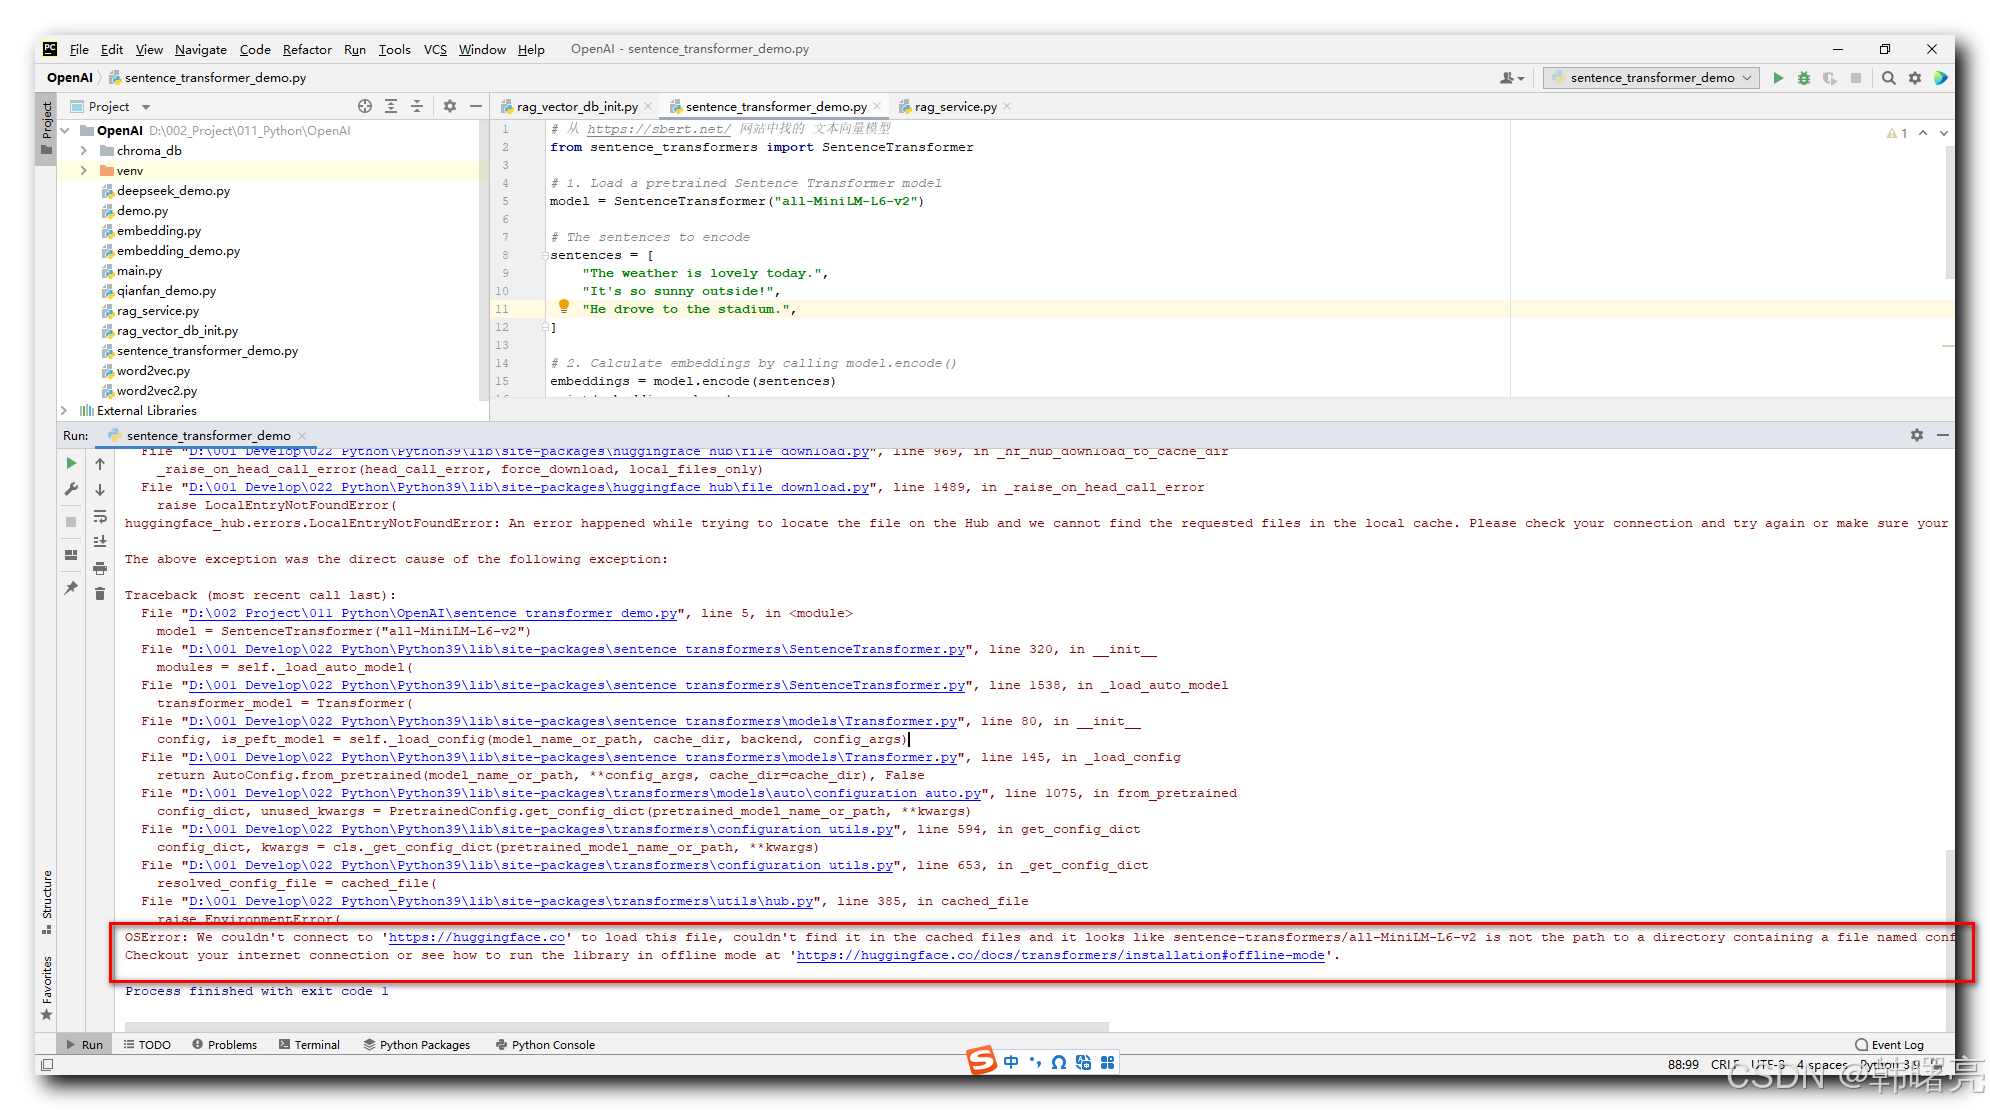
Task: Open run configuration dropdown sentence_transformer_demo
Action: click(x=1651, y=78)
